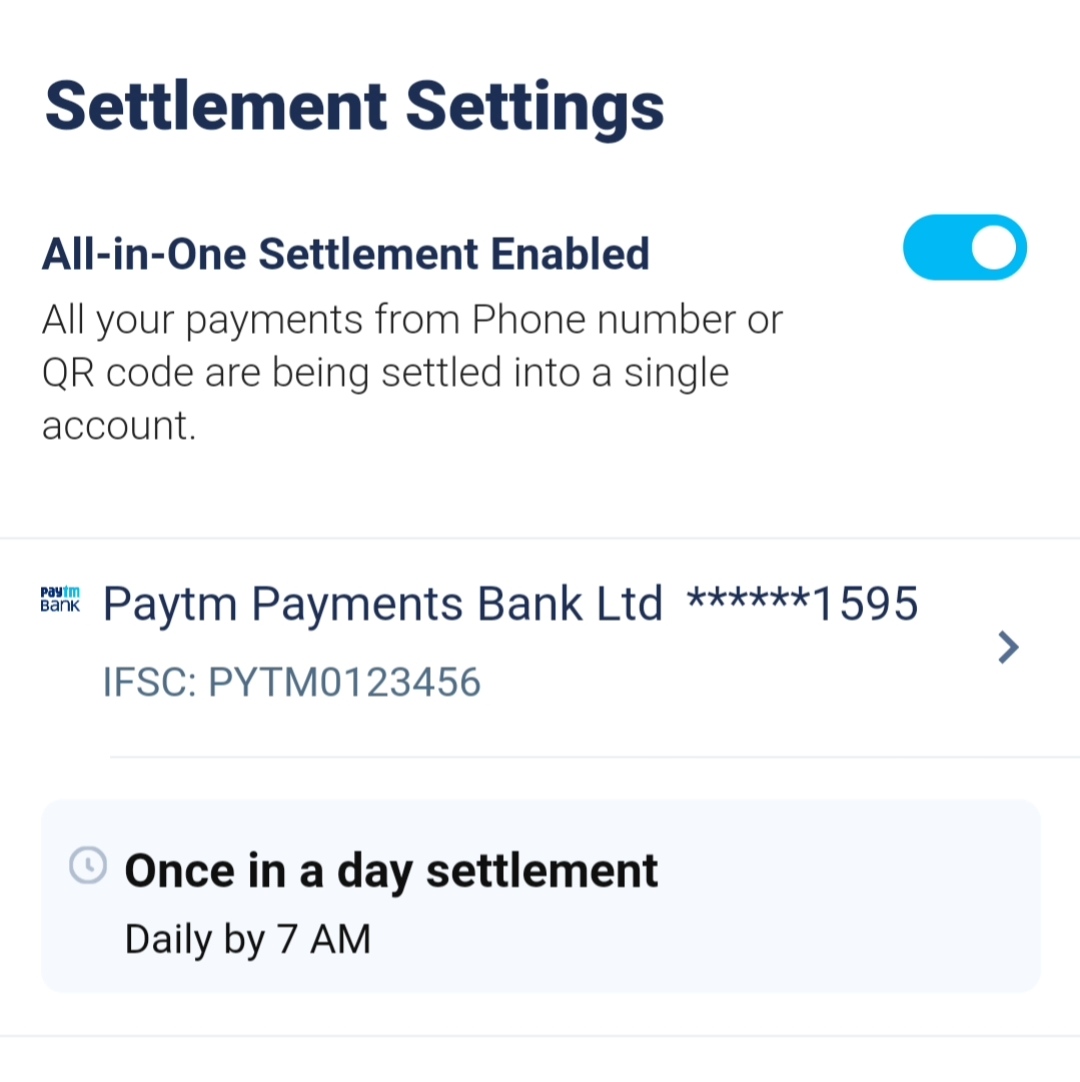1080x1082 pixels.
Task: Open the Once in a day settlement heading
Action: click(x=391, y=871)
